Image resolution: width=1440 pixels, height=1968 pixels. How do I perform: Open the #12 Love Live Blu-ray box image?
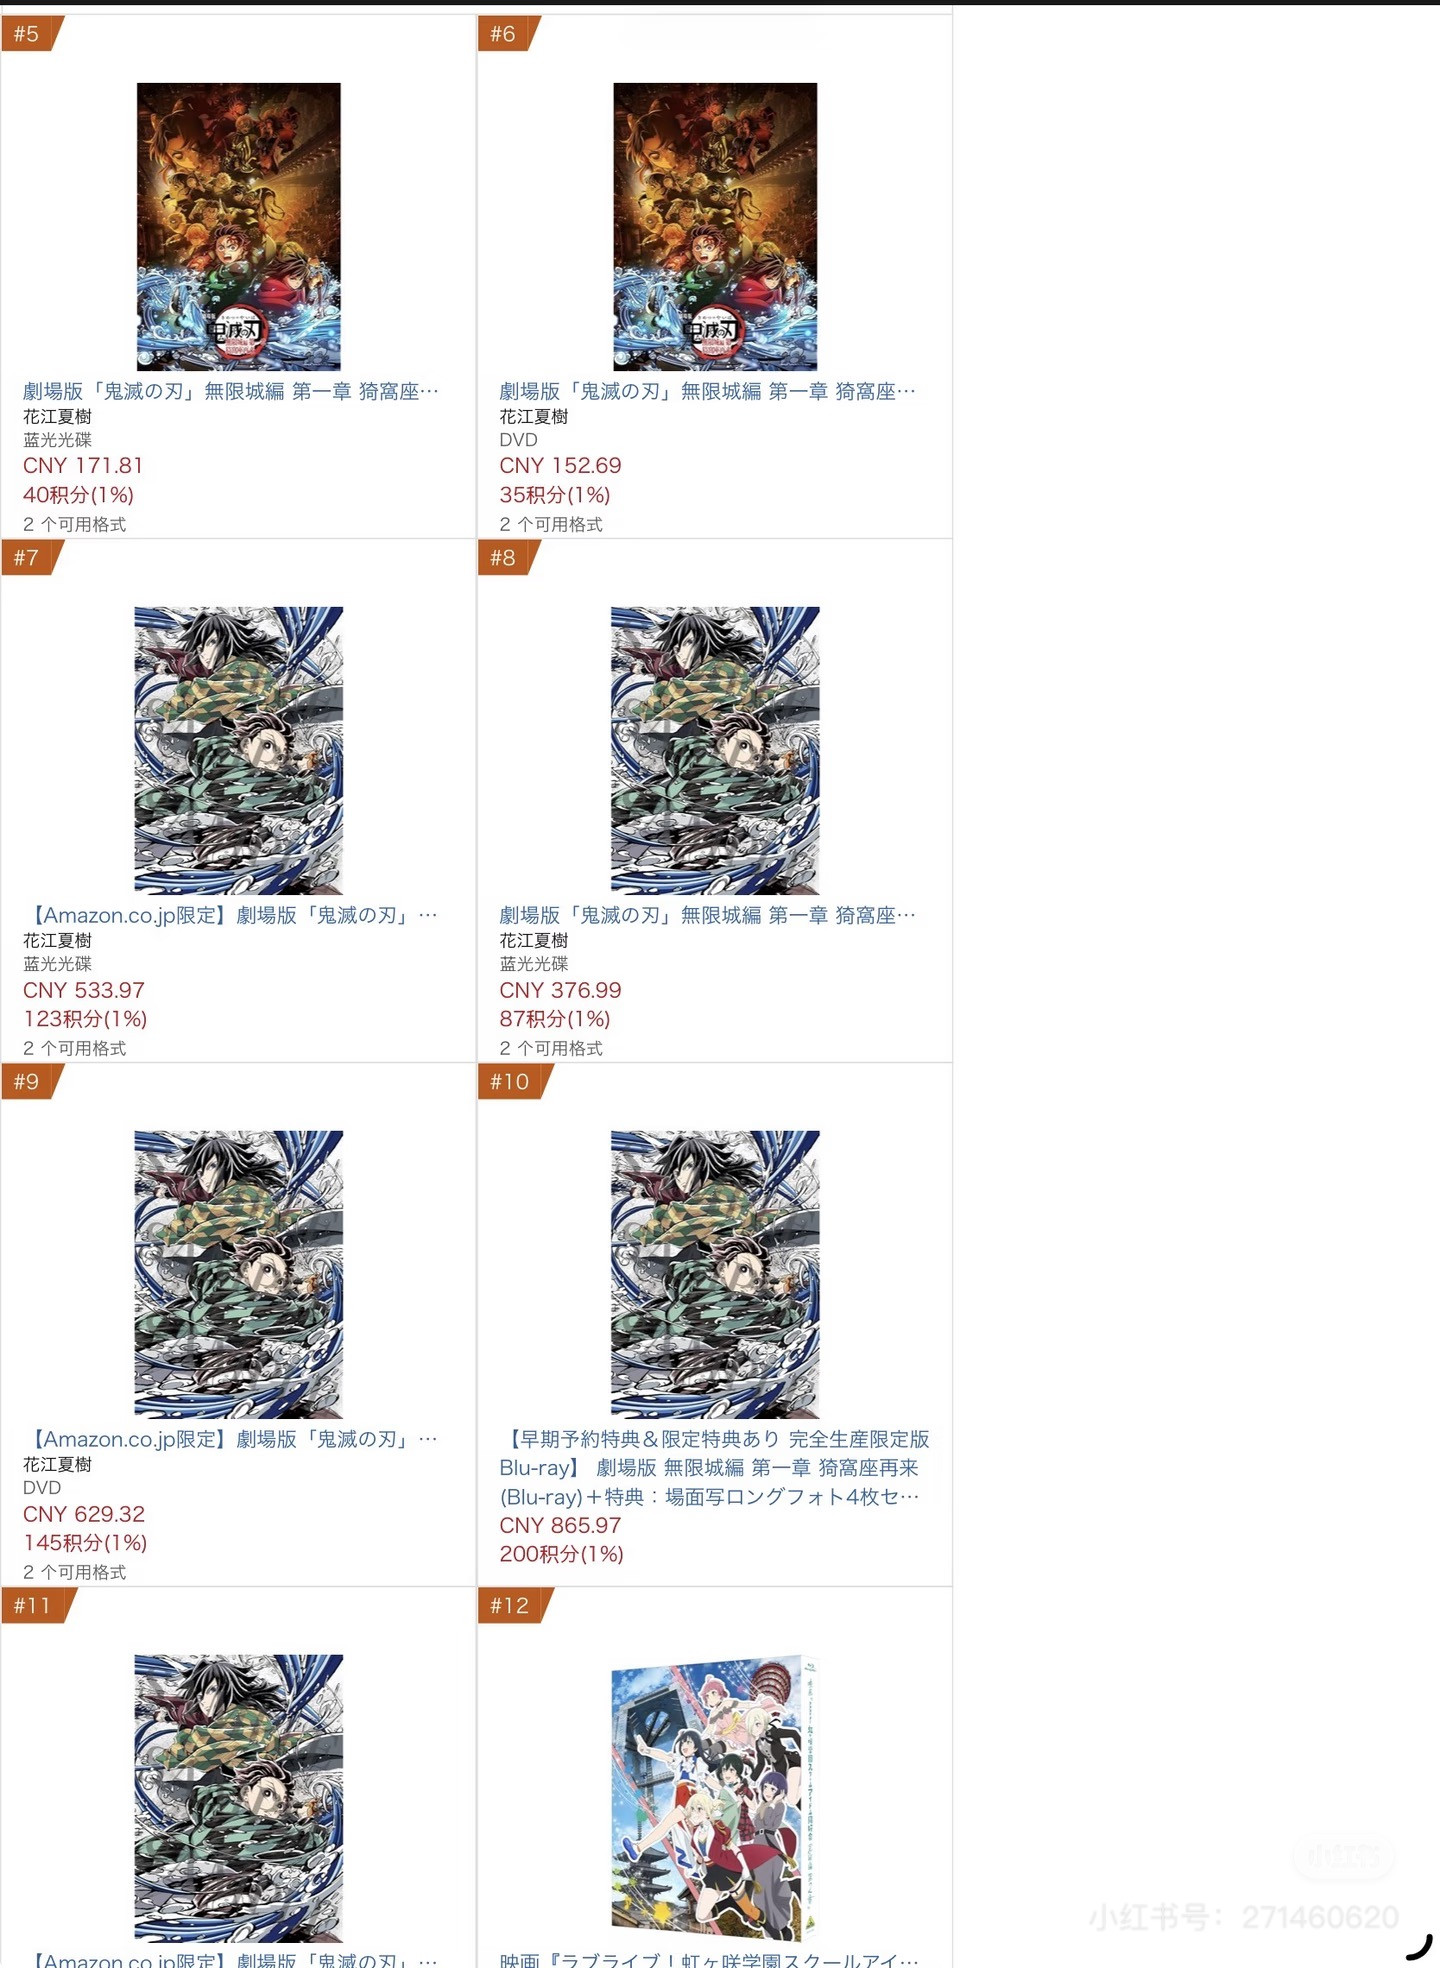(715, 1798)
